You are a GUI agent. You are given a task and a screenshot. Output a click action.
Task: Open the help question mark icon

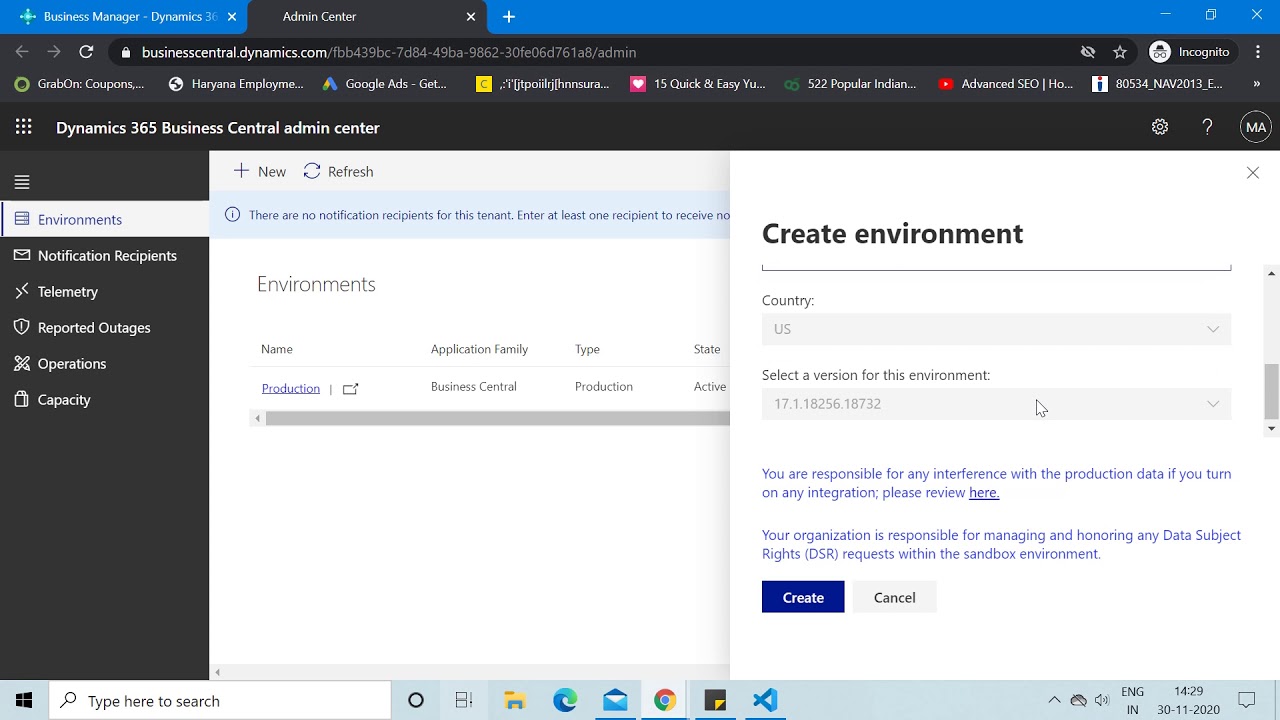tap(1207, 127)
